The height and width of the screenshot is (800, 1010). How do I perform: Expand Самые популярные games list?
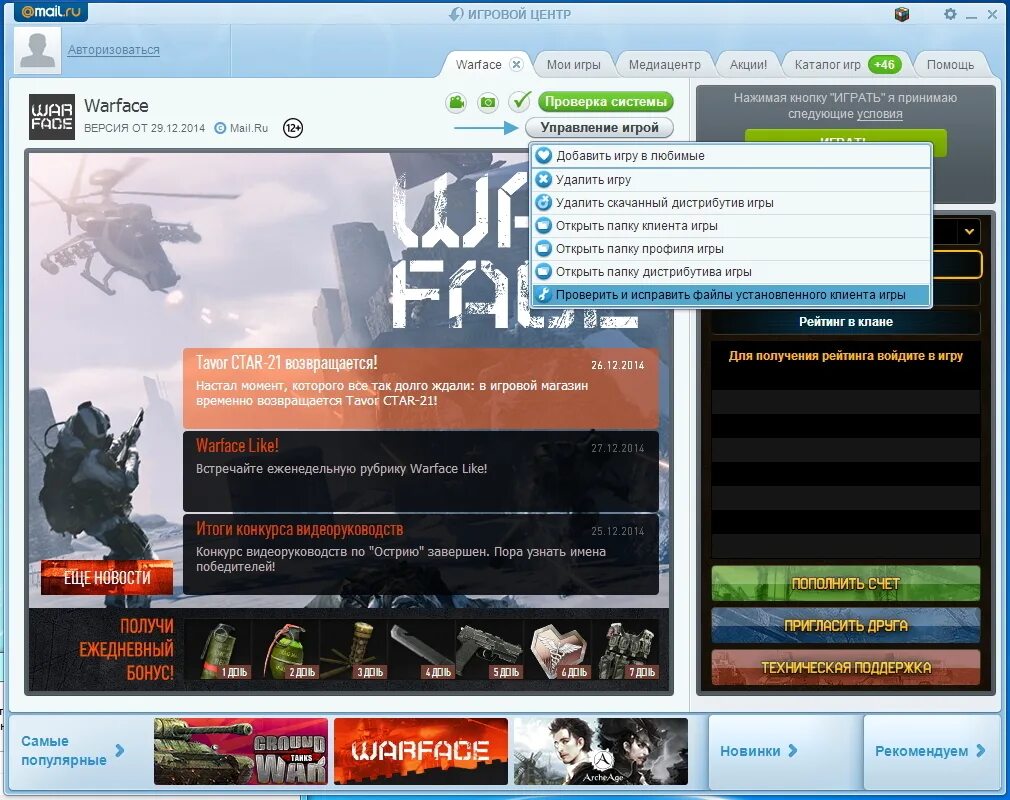[72, 750]
